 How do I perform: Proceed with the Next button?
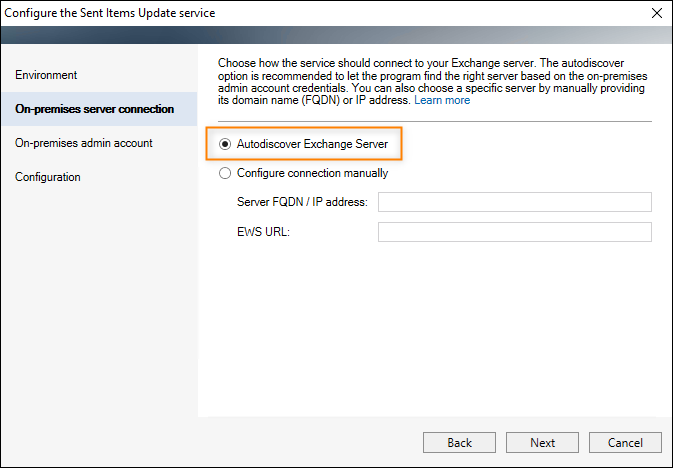tap(543, 442)
